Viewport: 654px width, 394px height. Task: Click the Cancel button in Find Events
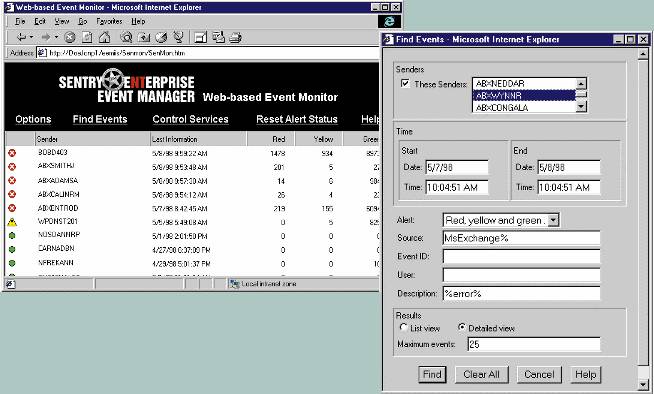[539, 374]
